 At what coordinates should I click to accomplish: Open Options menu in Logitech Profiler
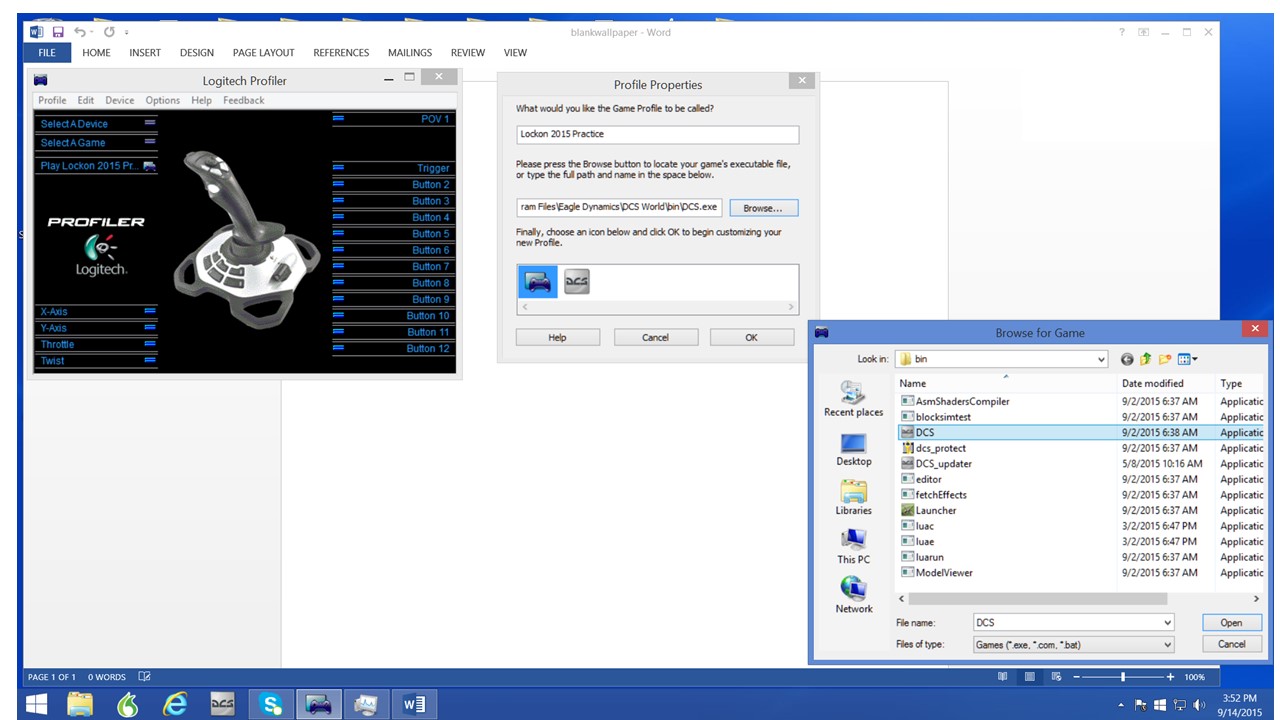163,100
